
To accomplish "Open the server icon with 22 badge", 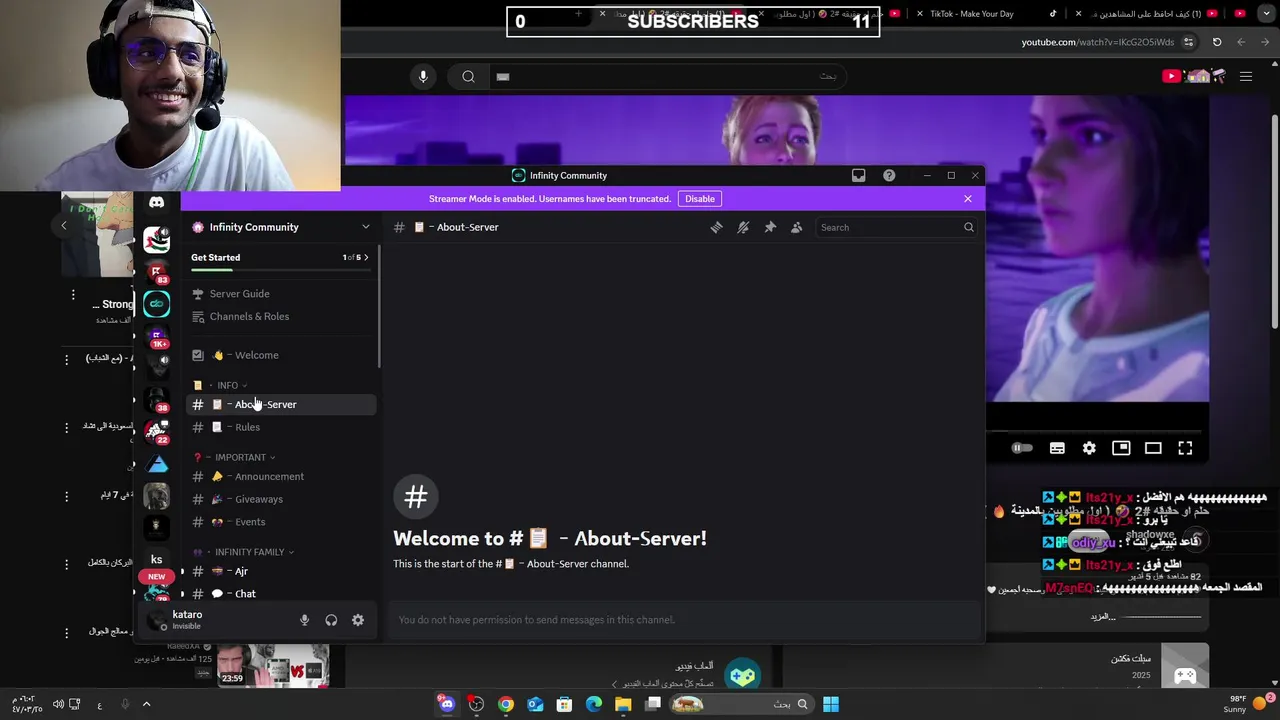I will (x=157, y=431).
